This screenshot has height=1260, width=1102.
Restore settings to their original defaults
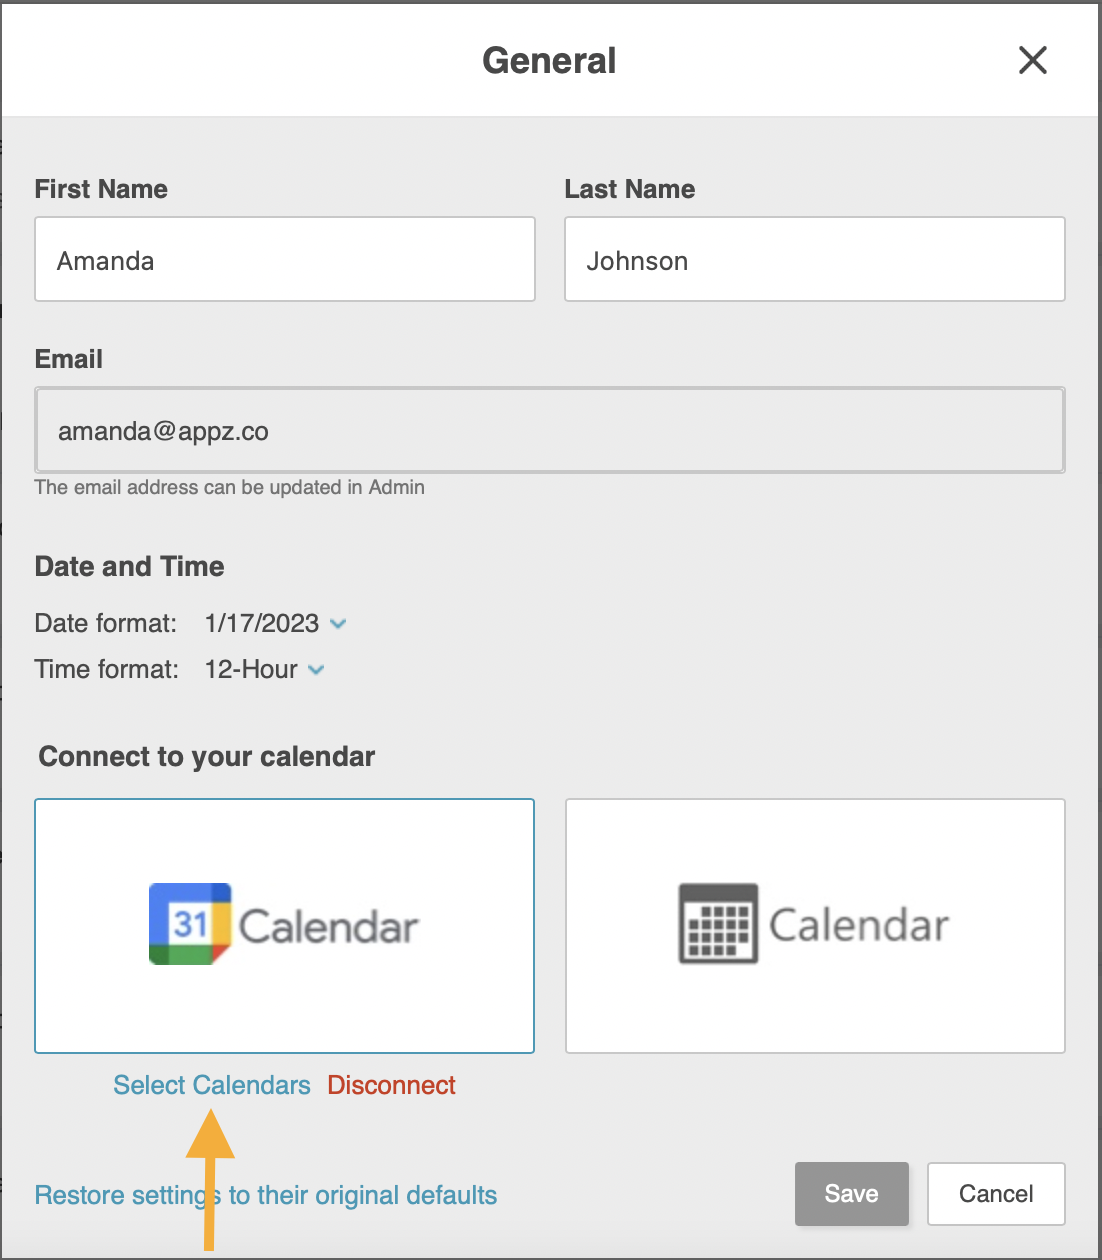(x=266, y=1195)
